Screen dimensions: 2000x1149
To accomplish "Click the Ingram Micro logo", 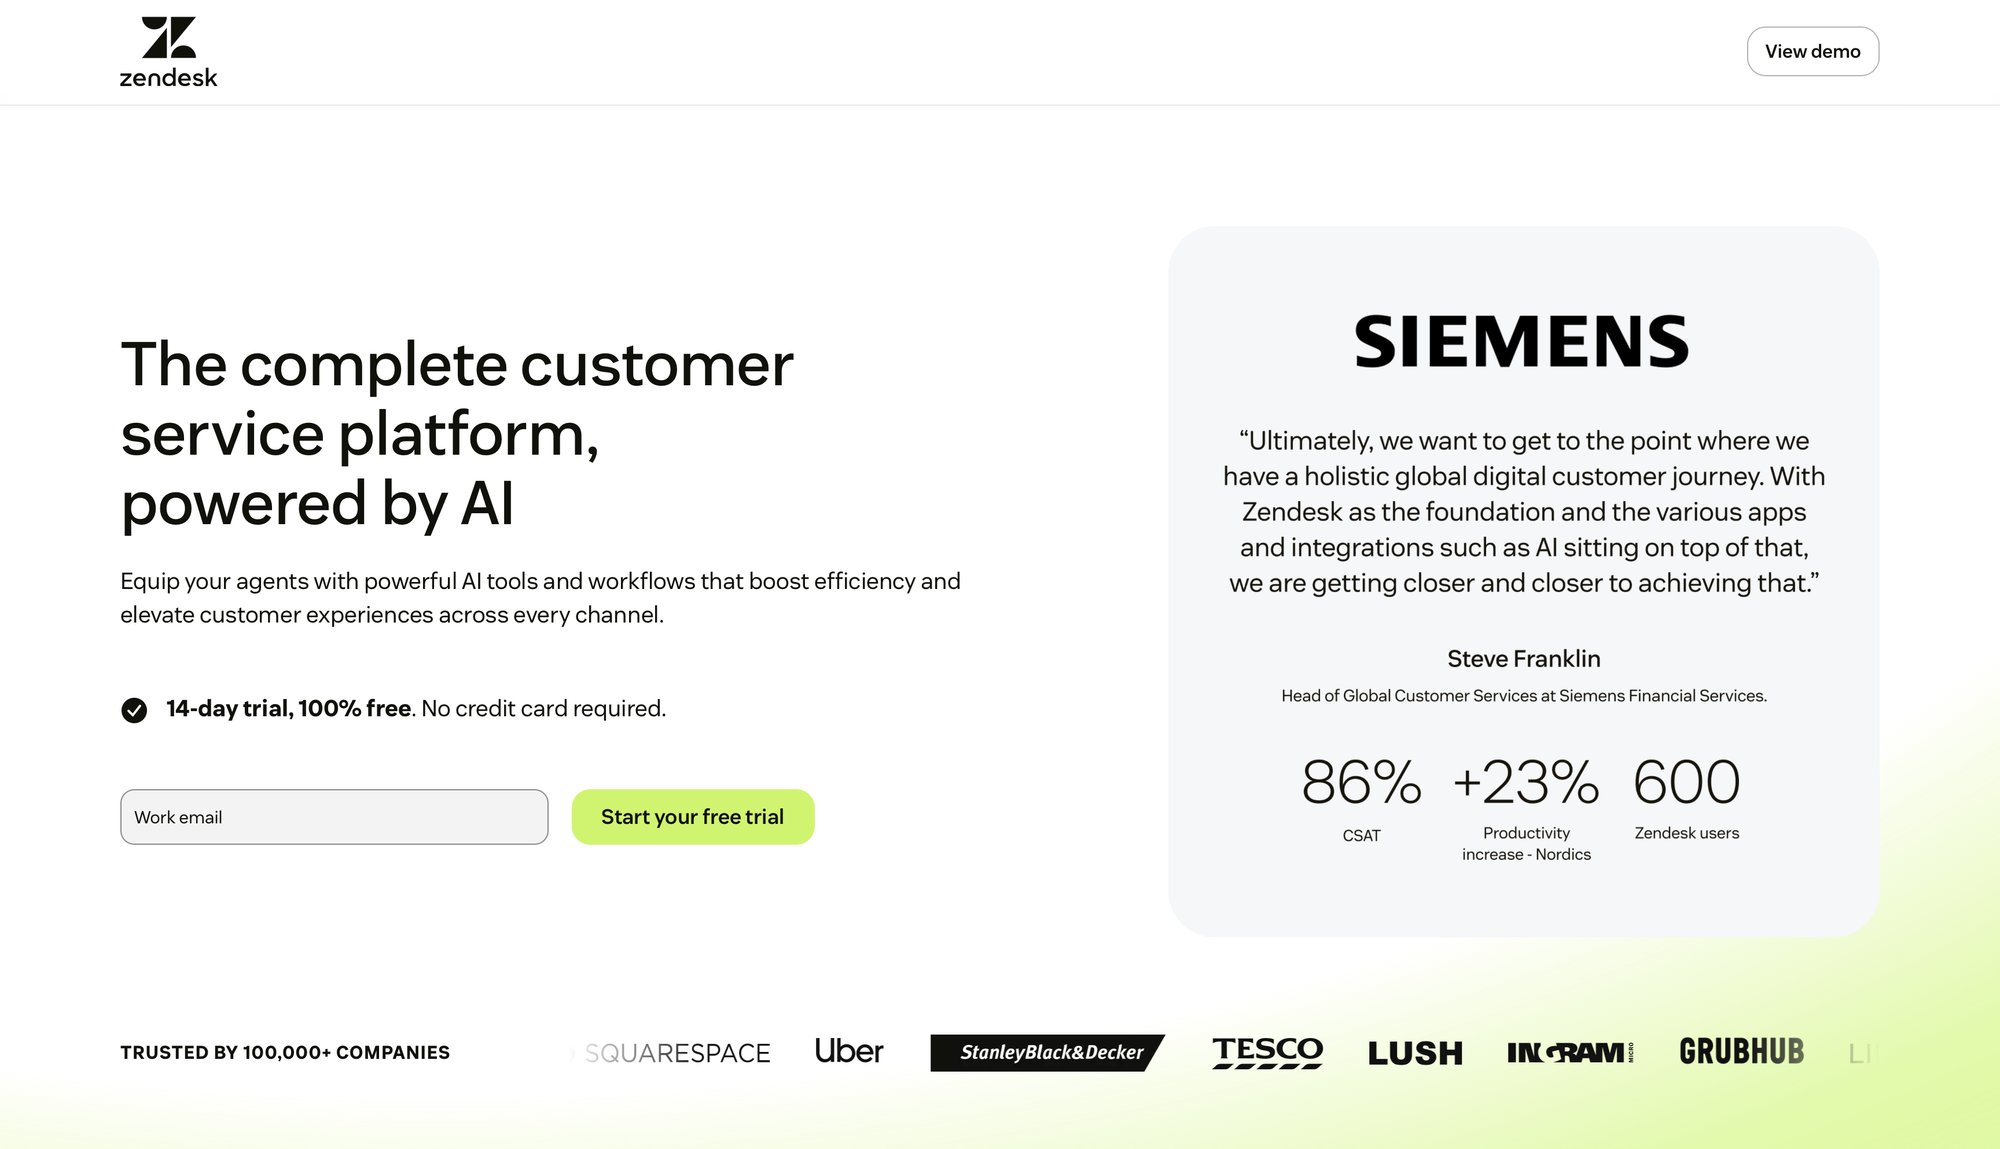I will [1570, 1052].
